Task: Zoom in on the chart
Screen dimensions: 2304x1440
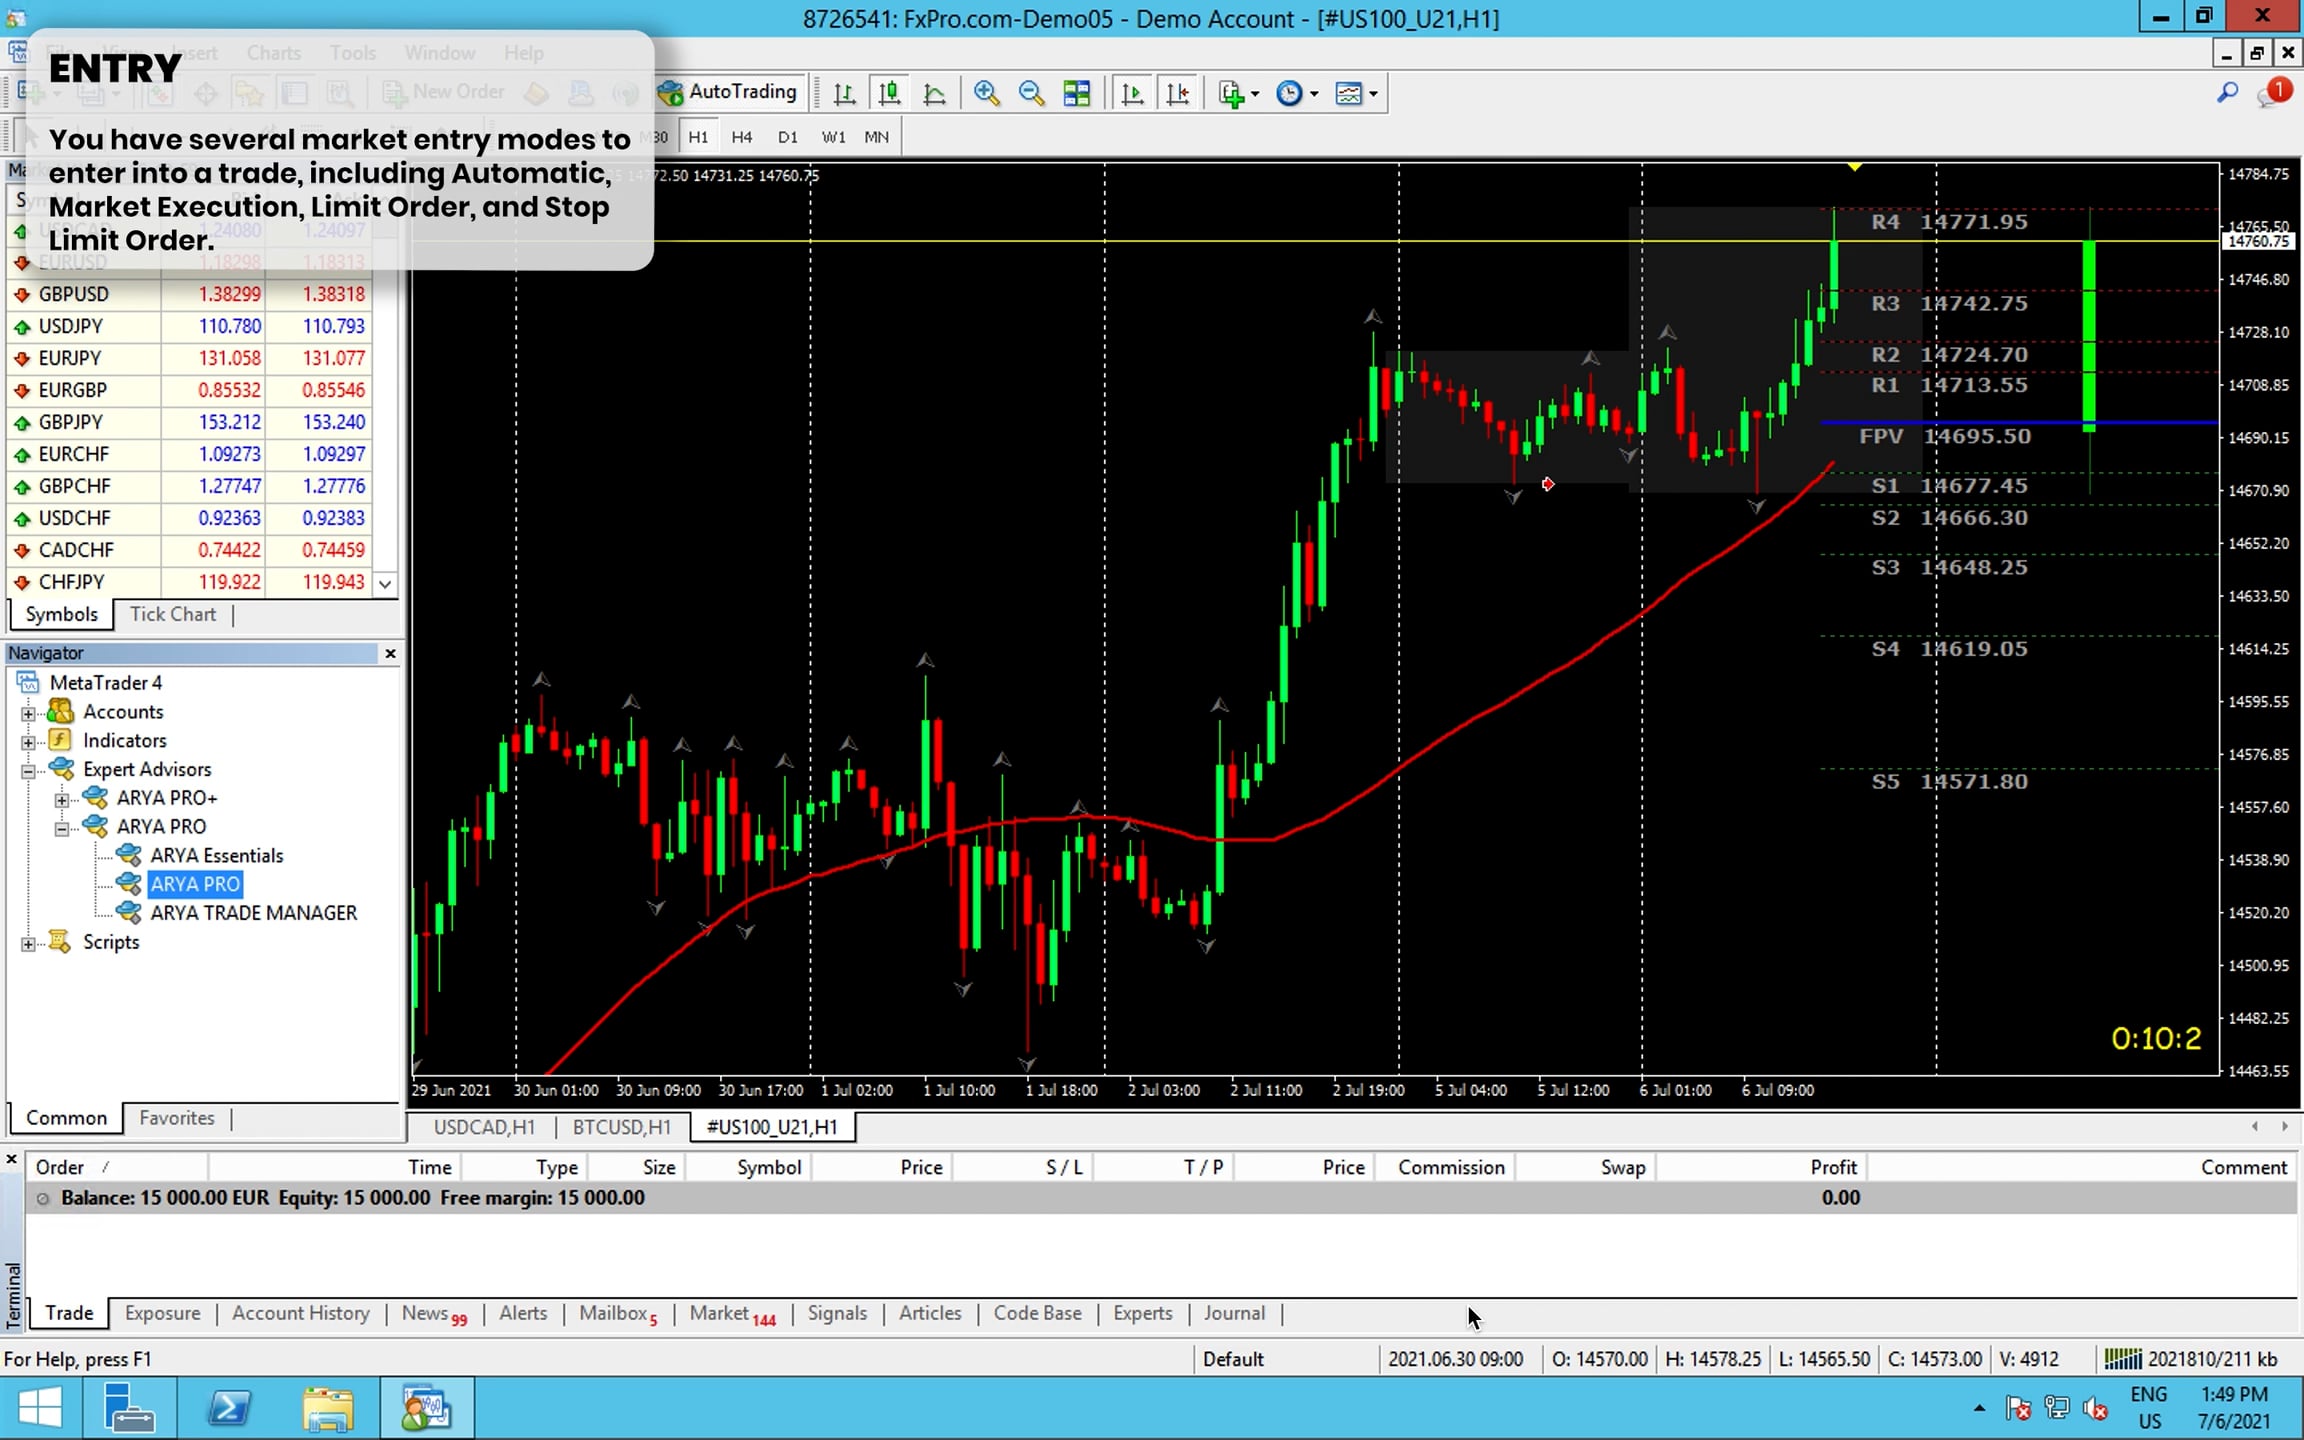Action: tap(986, 93)
